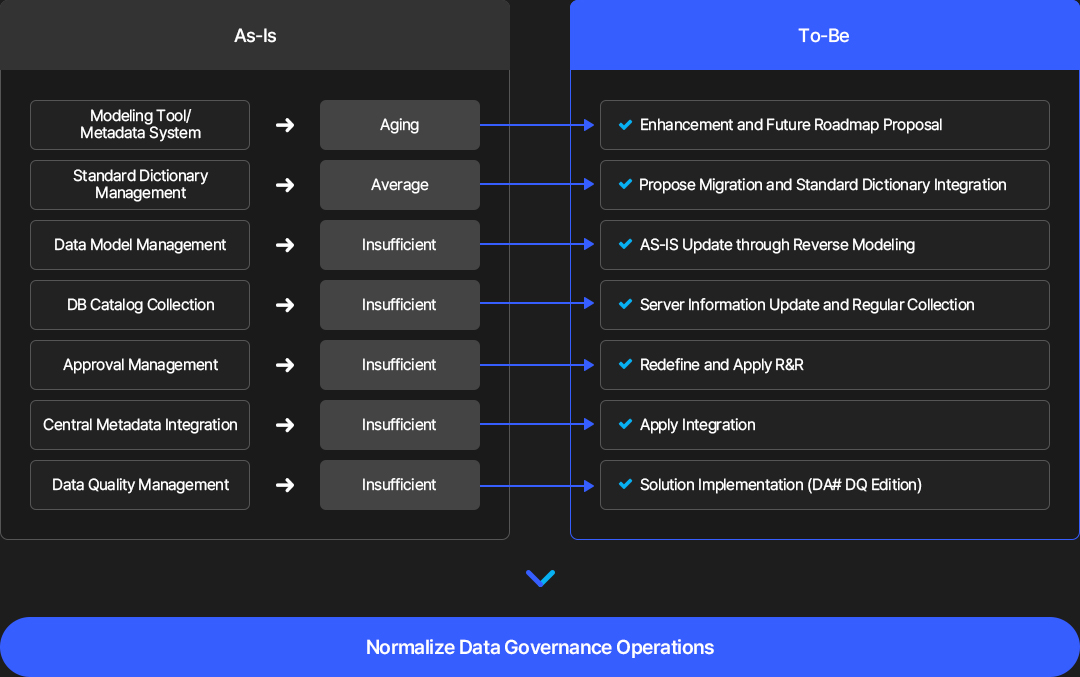1080x677 pixels.
Task: Click the arrow icon after Central Metadata Integration
Action: pos(285,425)
